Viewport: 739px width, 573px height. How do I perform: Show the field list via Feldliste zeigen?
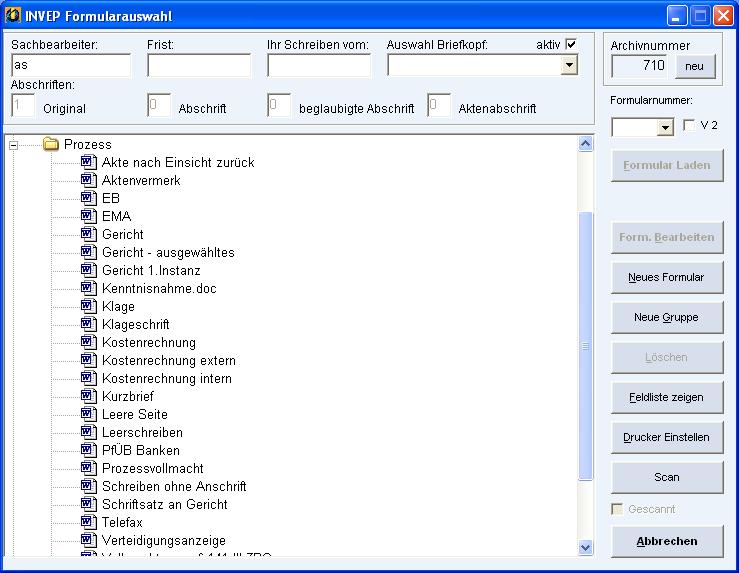coord(667,397)
